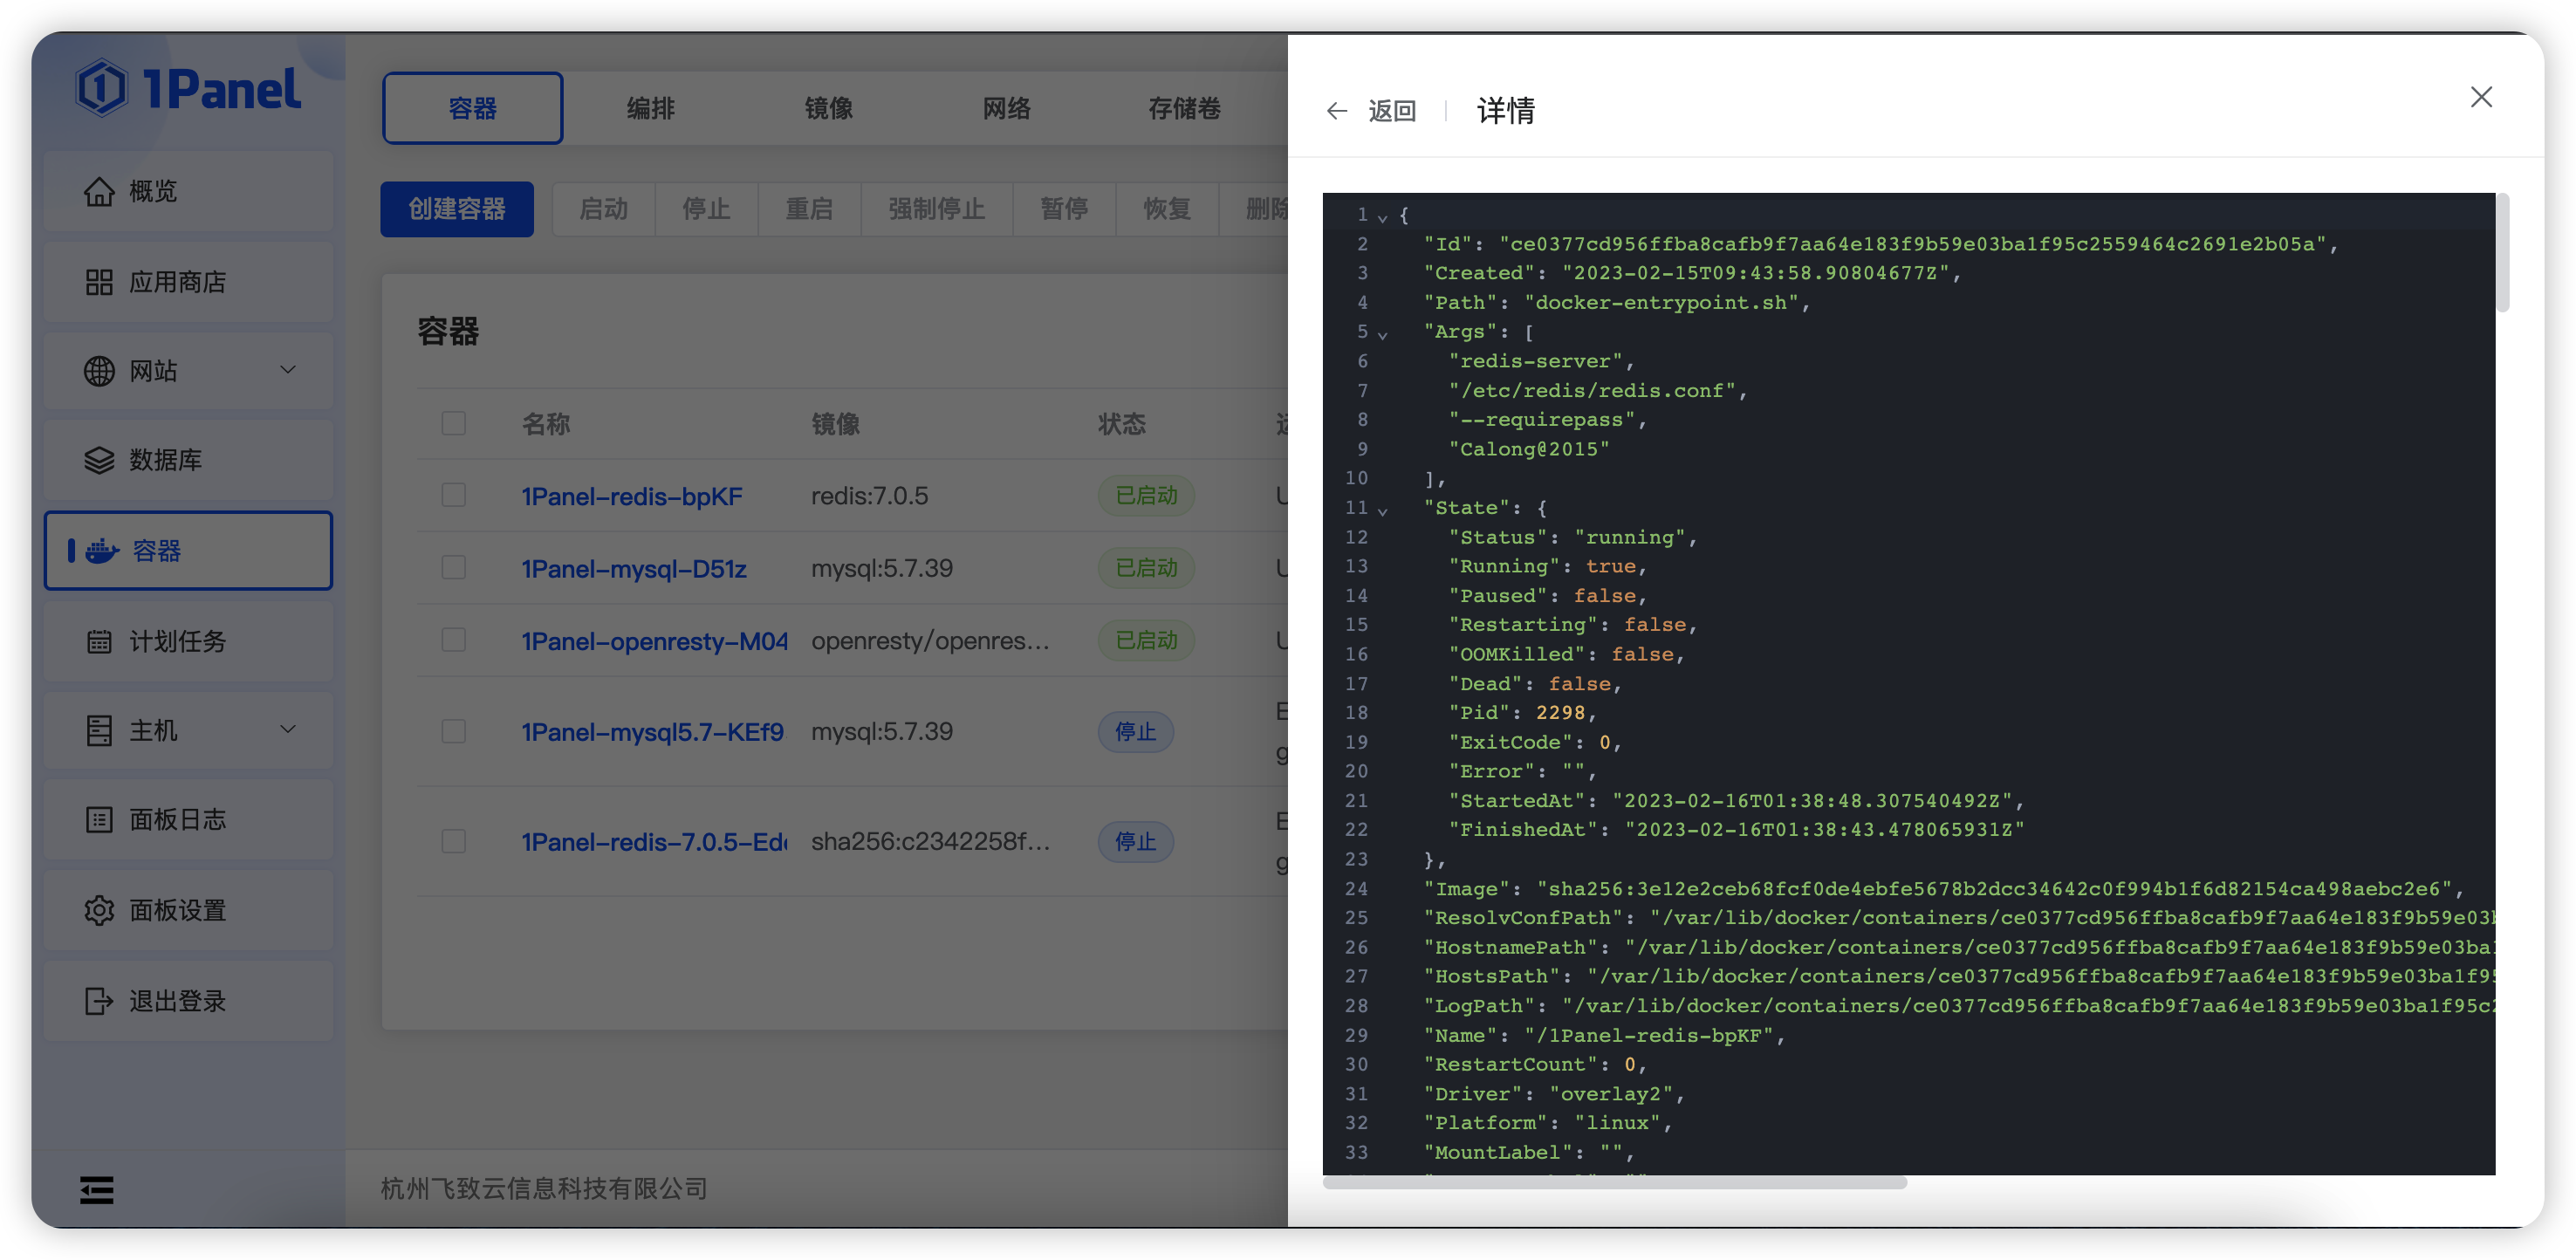Open 面板设置 in the sidebar
Viewport: 2576px width, 1260px height.
[188, 910]
